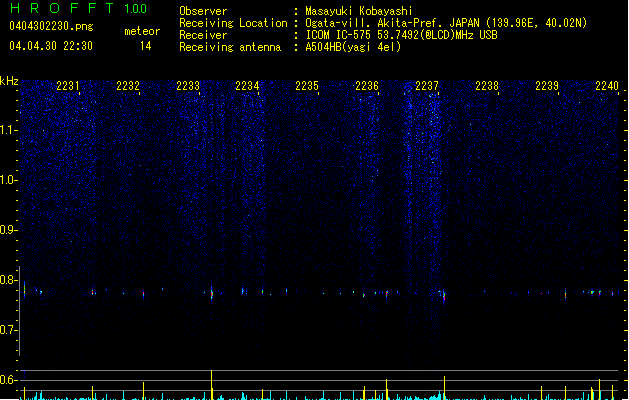The image size is (629, 400).
Task: Click the Observer label
Action: (203, 11)
